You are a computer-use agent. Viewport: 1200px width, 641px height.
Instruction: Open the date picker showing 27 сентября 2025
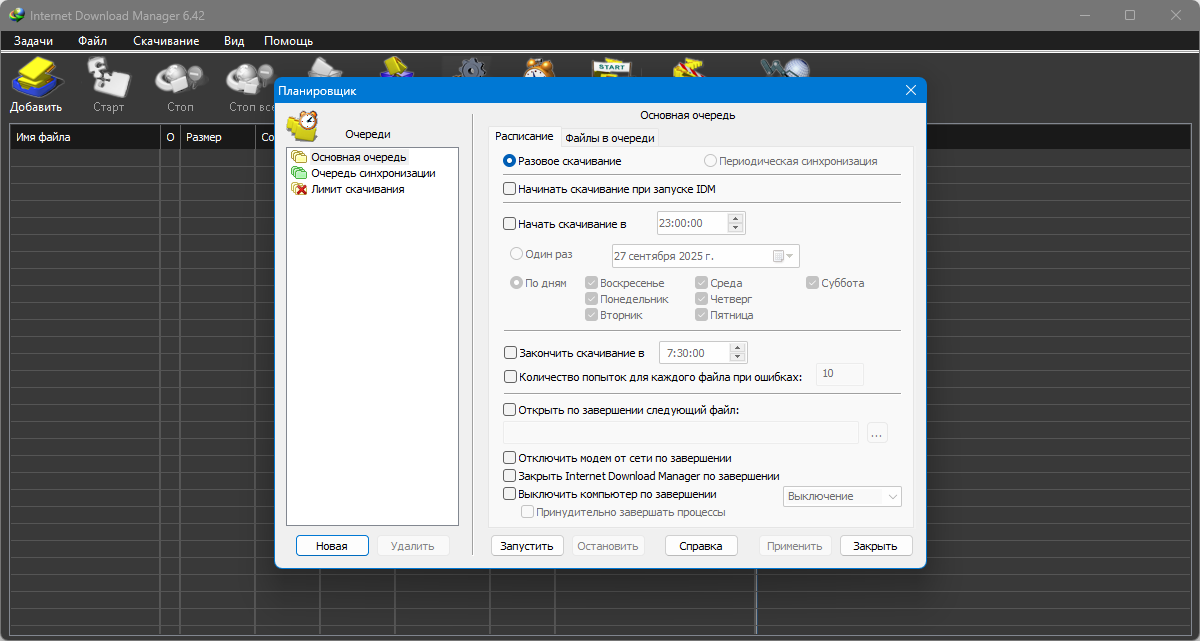point(784,256)
